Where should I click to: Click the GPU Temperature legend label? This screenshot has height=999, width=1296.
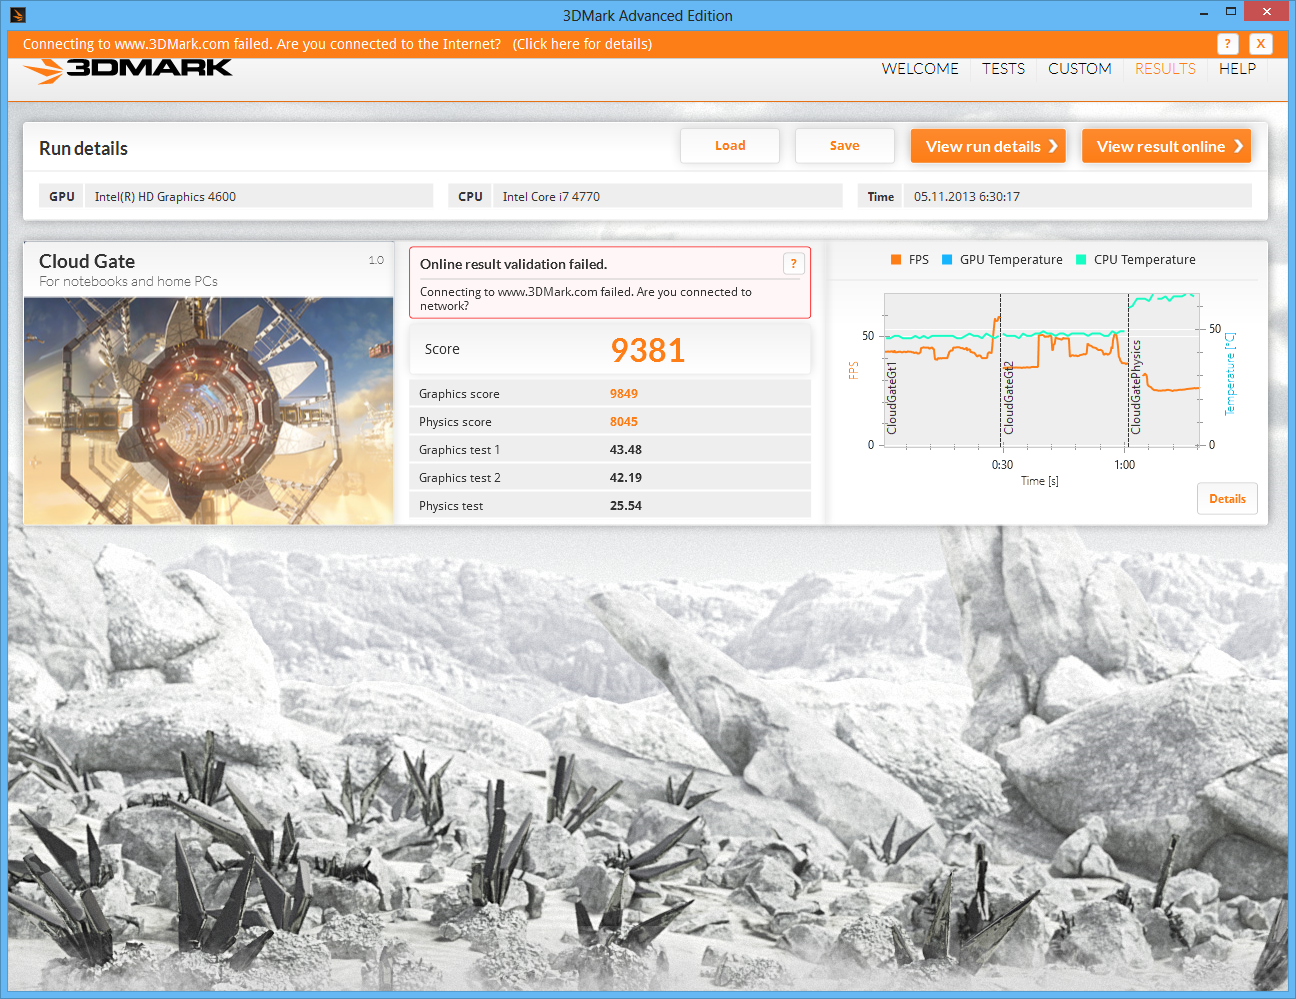coord(1011,260)
